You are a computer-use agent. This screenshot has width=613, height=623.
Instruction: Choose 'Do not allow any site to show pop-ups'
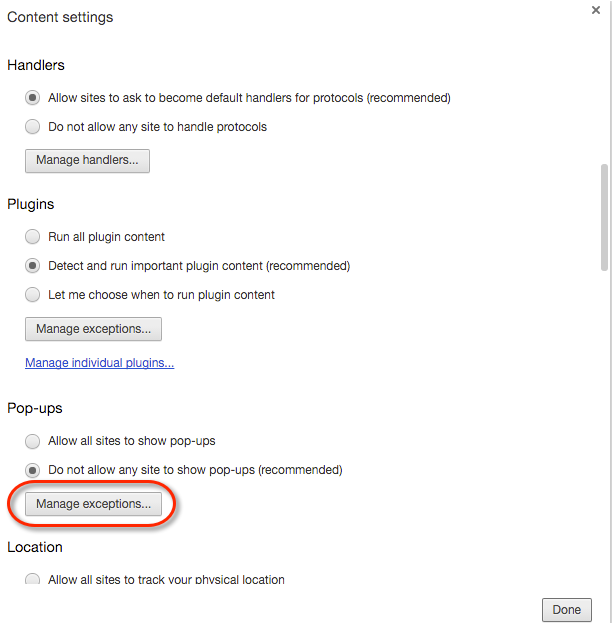click(x=33, y=470)
